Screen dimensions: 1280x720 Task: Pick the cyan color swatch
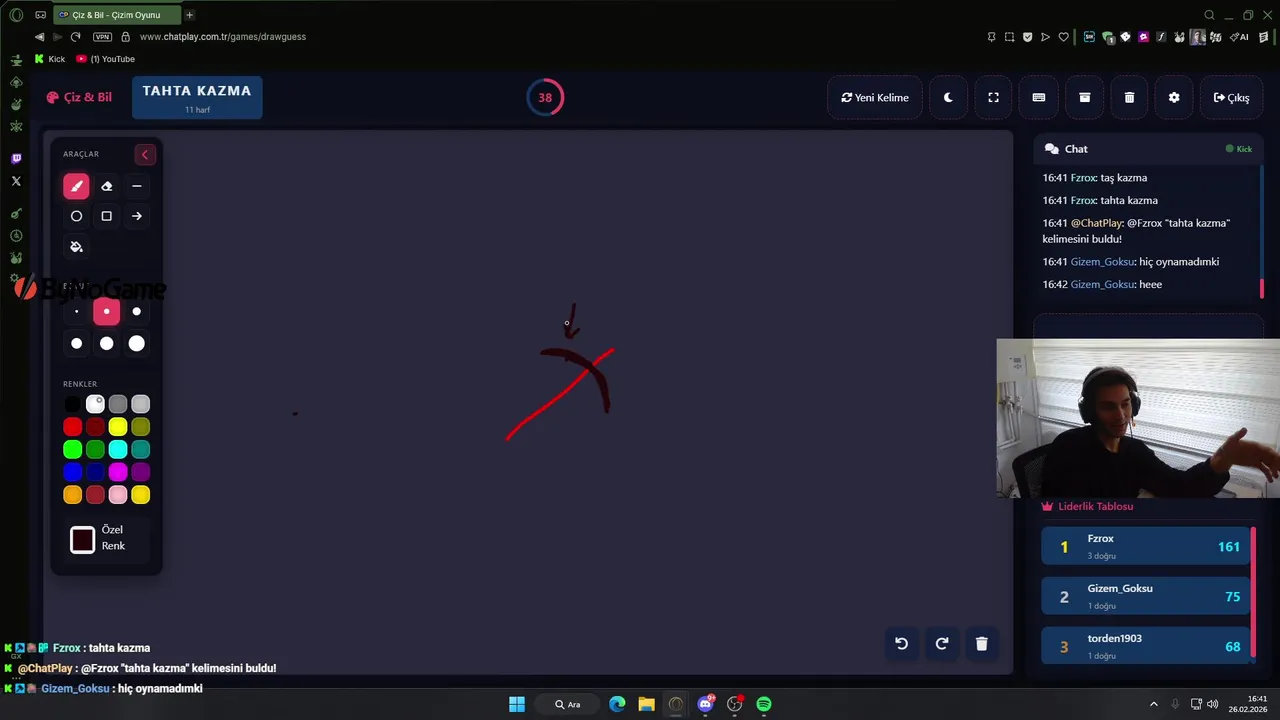[118, 450]
